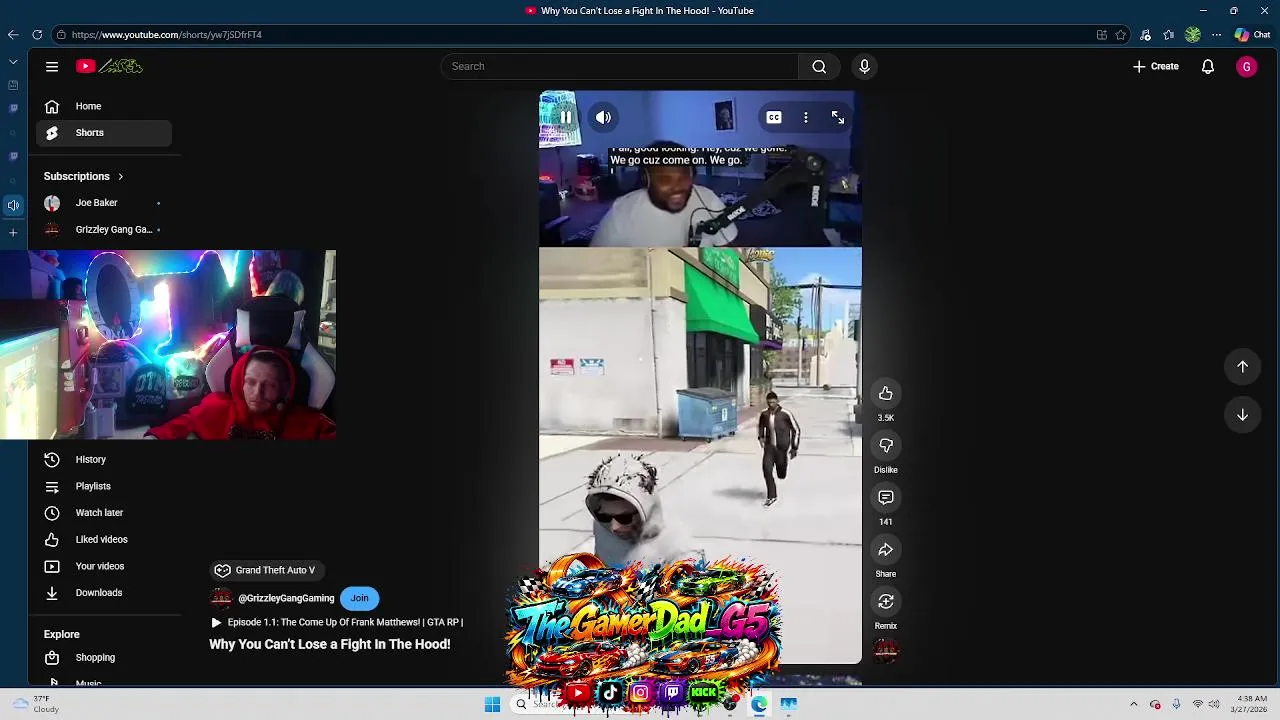This screenshot has height=720, width=1280.
Task: Switch to the browser tab playing audio
Action: (x=13, y=205)
